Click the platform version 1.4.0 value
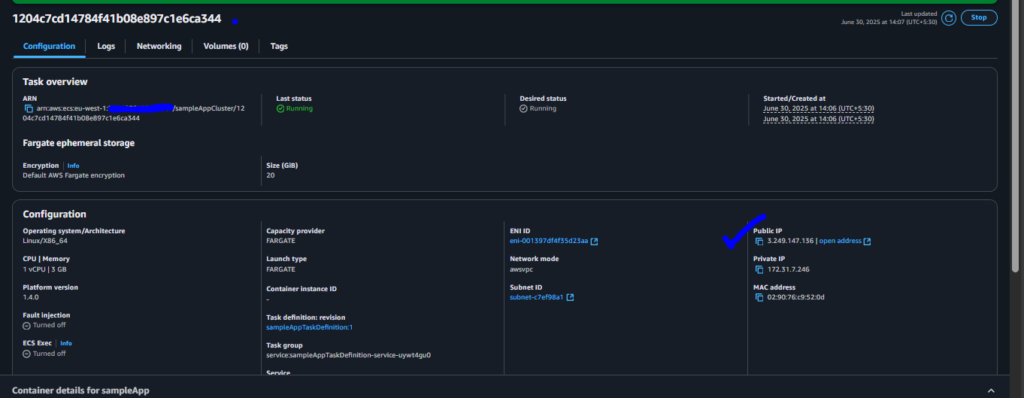Screen dimensions: 1024x398 click(x=31, y=297)
